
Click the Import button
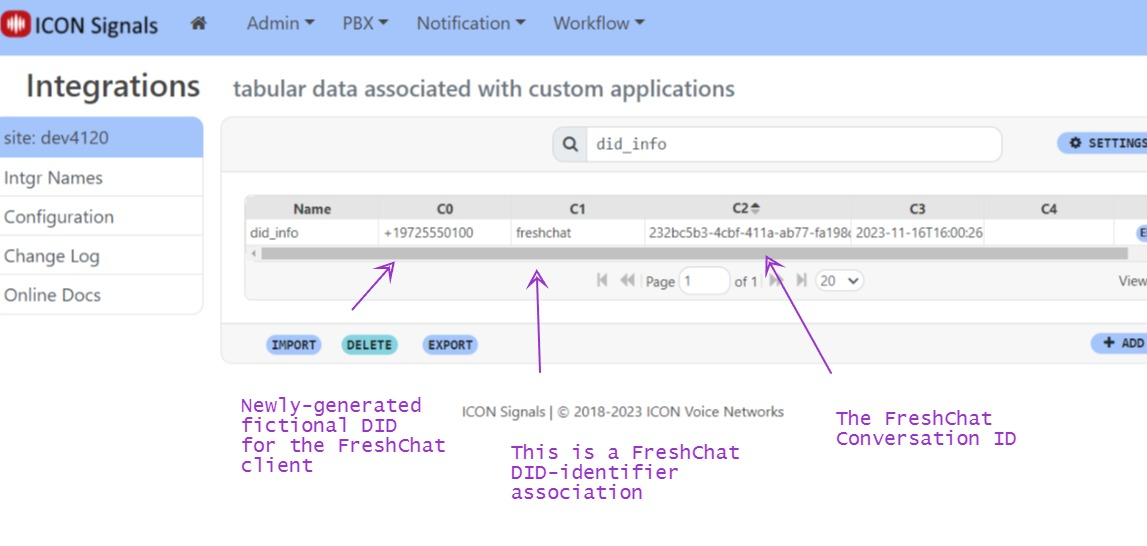point(293,345)
